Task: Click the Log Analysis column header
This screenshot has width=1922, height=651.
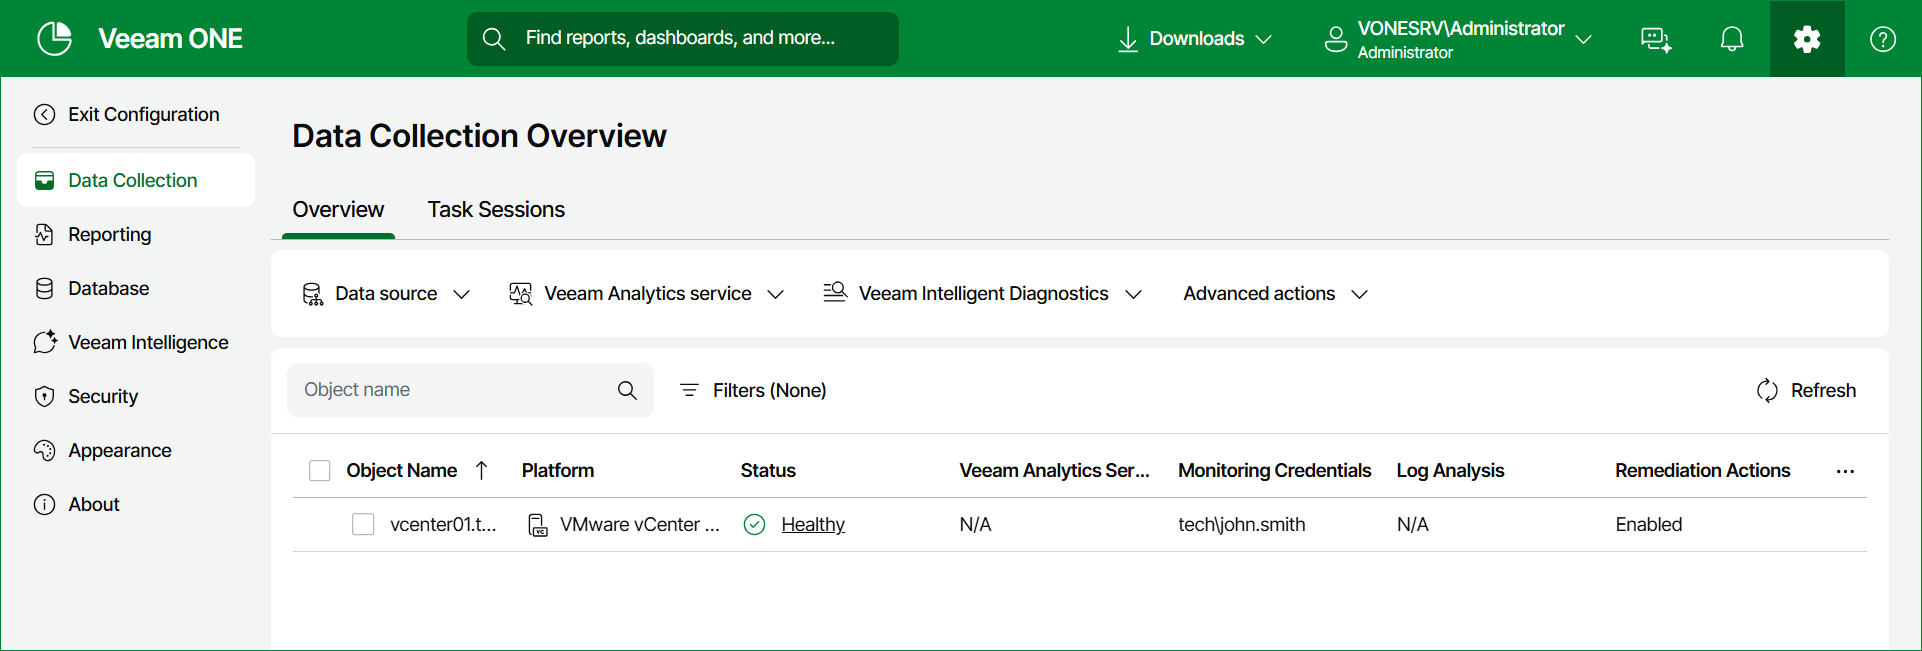Action: click(x=1450, y=470)
